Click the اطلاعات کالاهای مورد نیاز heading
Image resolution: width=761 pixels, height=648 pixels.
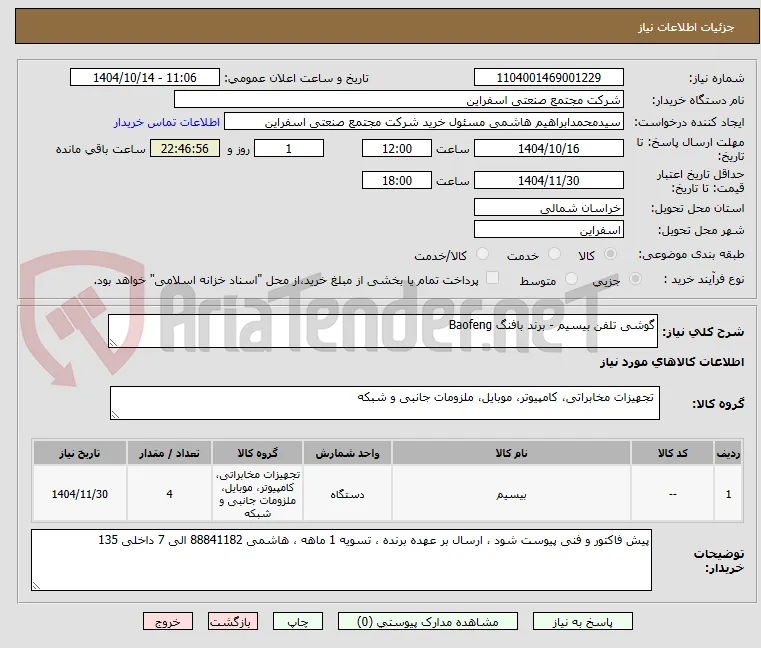pos(672,362)
